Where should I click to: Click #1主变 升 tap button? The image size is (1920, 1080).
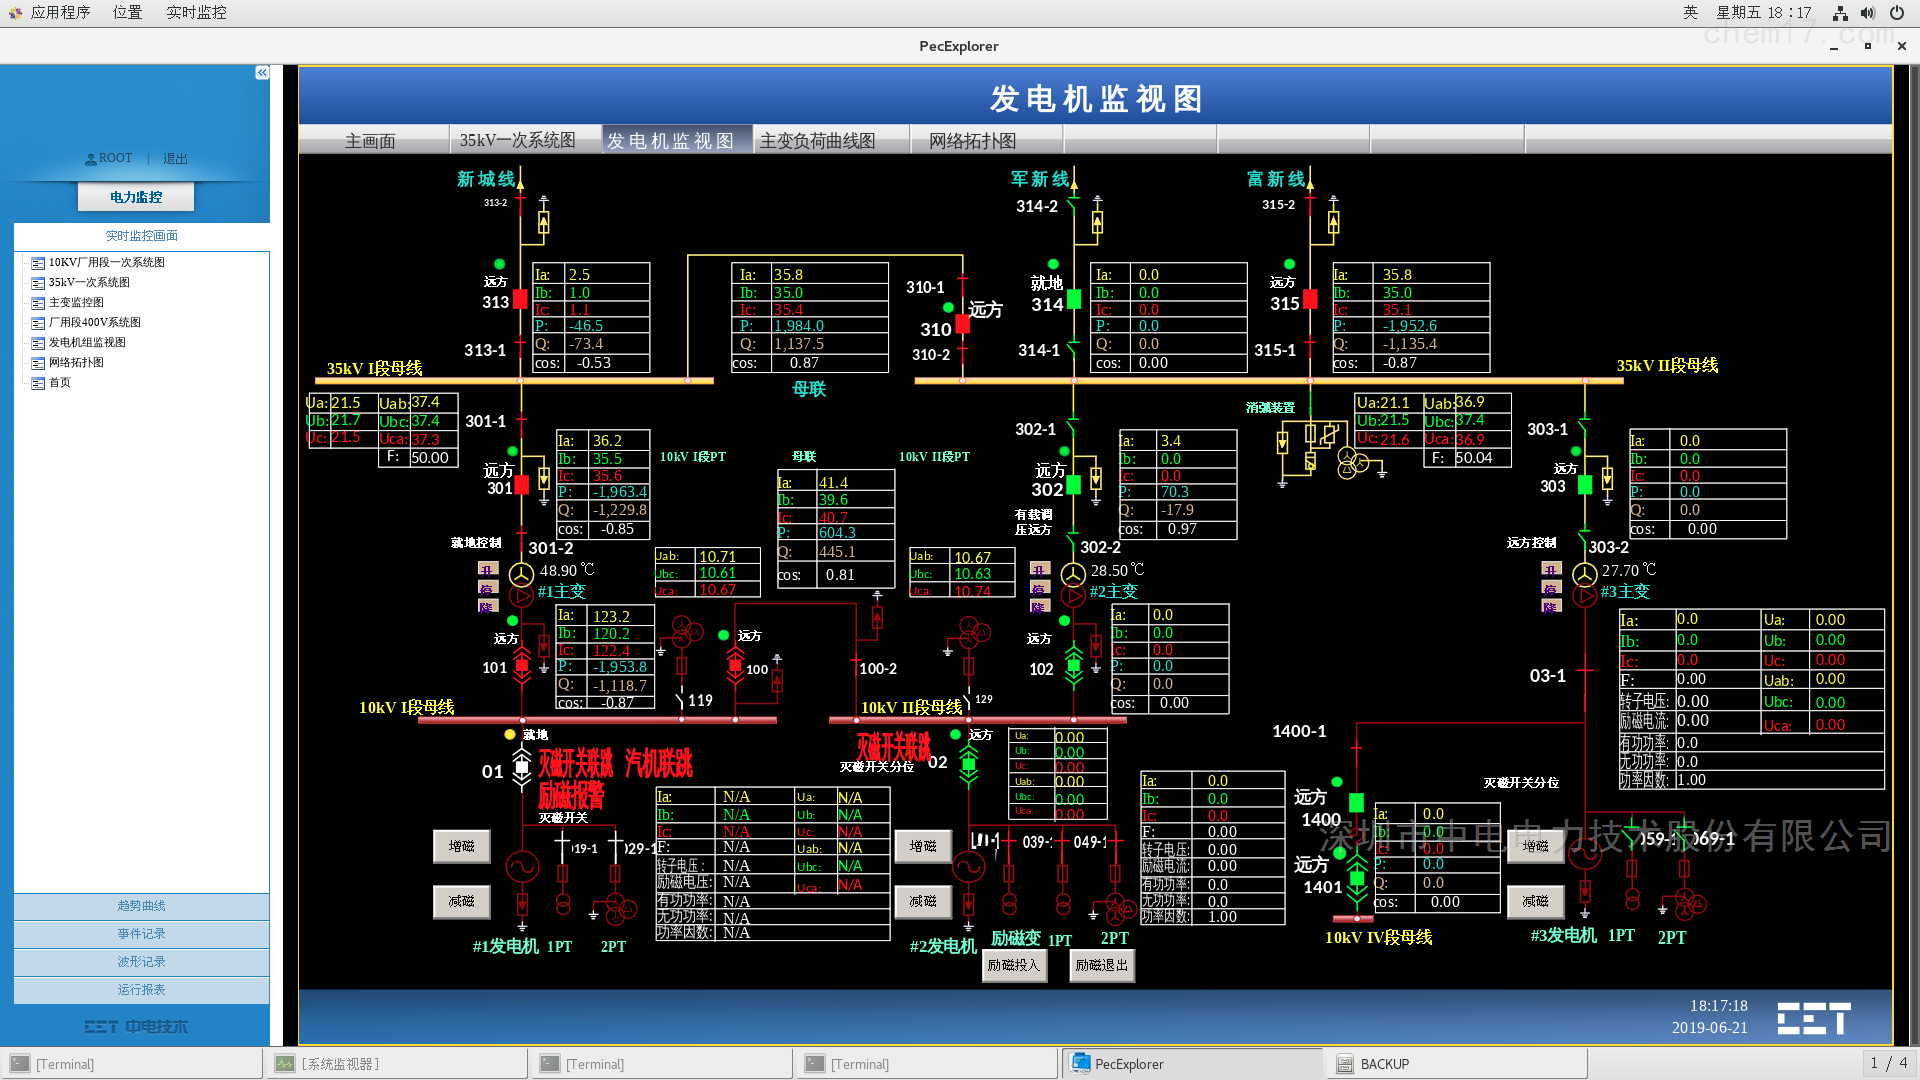pyautogui.click(x=487, y=569)
